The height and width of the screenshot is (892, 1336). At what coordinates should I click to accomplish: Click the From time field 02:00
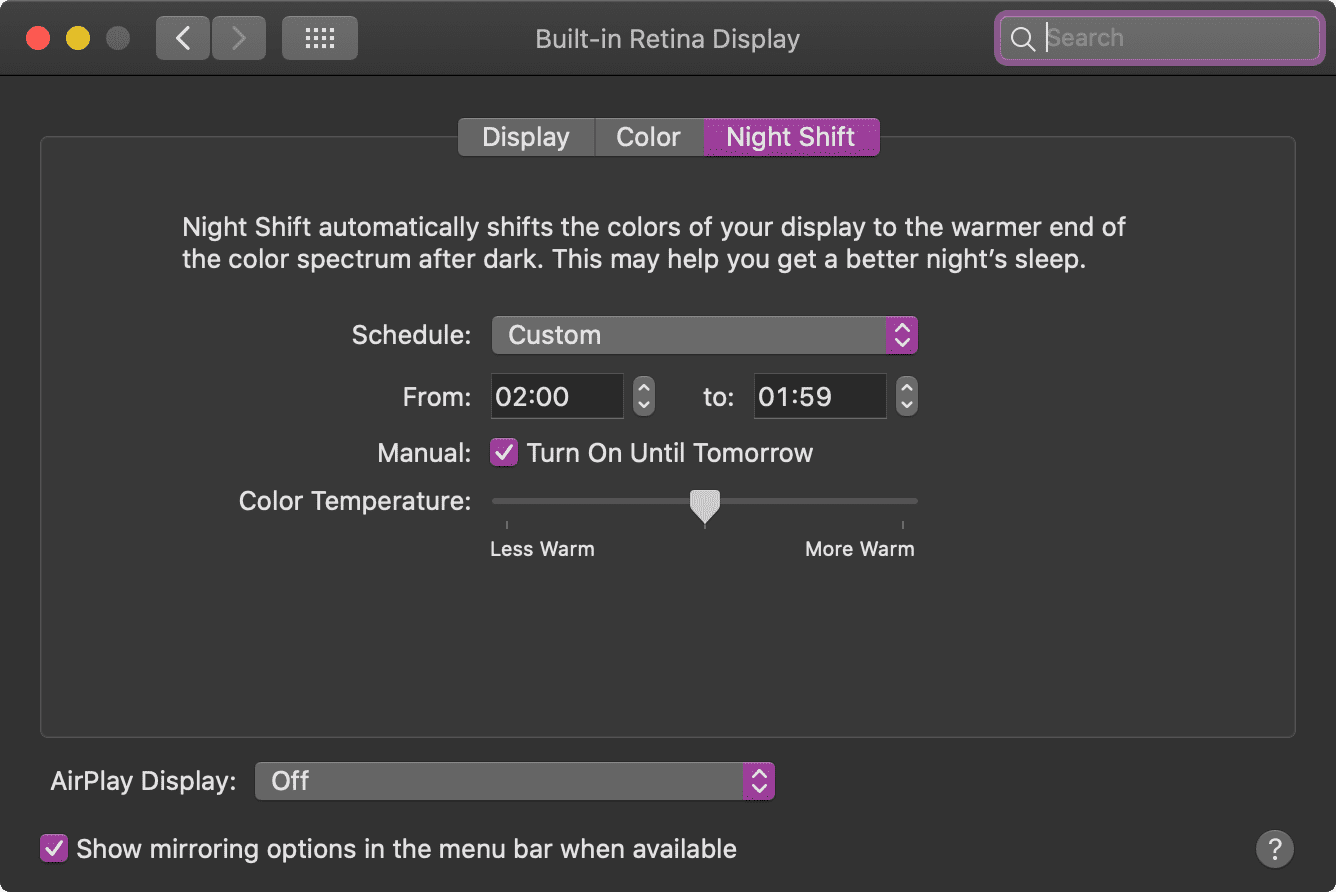click(557, 396)
